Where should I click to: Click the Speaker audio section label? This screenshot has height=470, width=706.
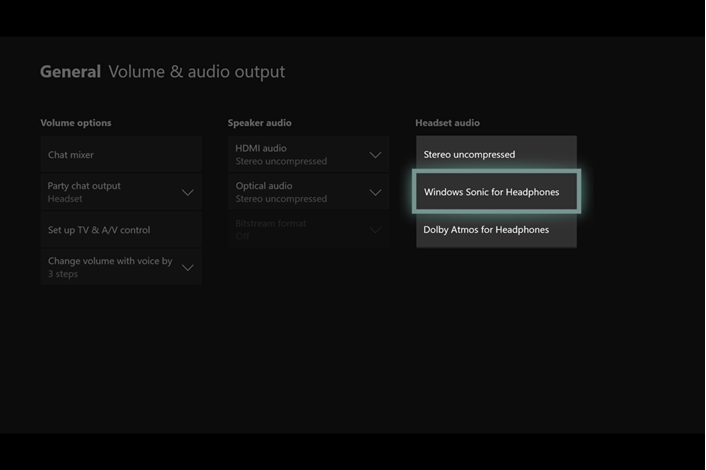point(259,123)
